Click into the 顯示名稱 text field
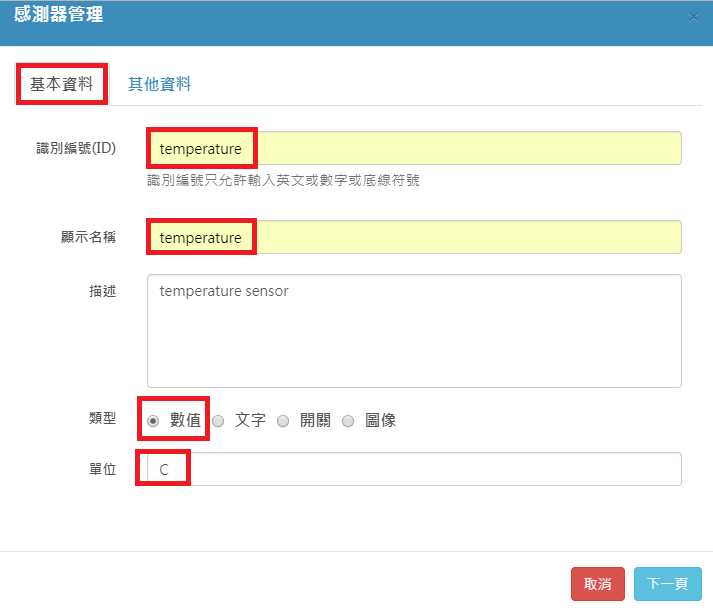713x613 pixels. pyautogui.click(x=414, y=237)
